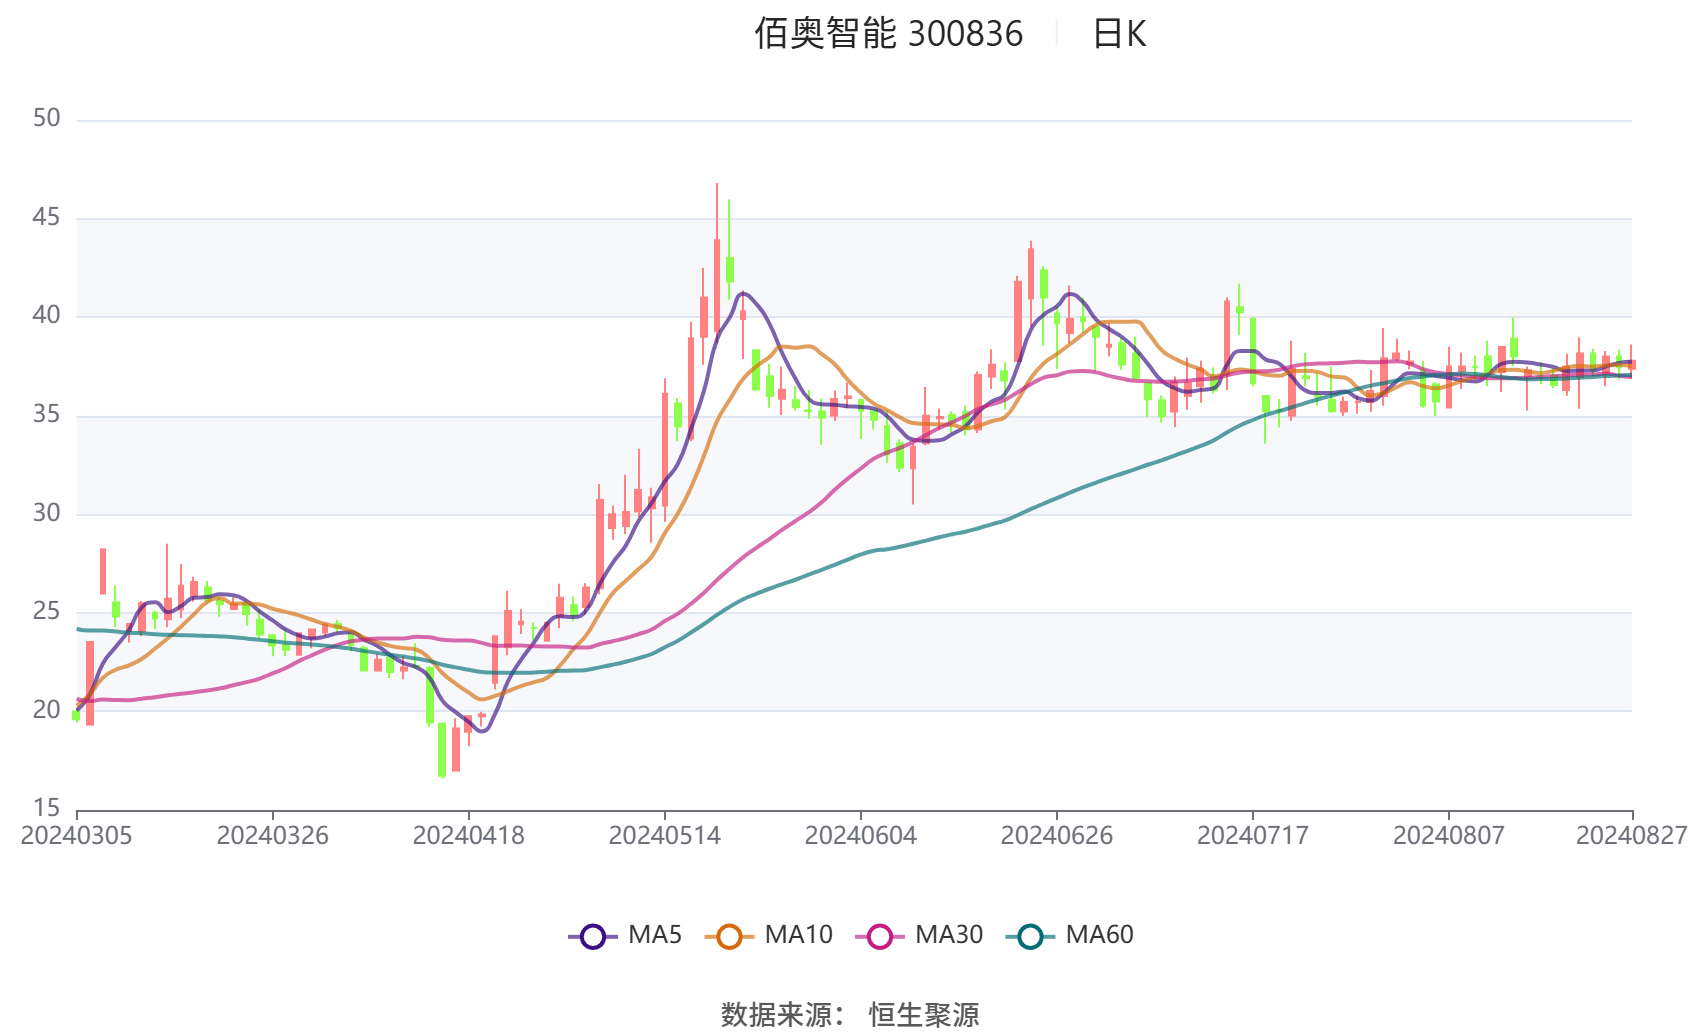Pick the 20240626 date on the axis

point(1056,836)
